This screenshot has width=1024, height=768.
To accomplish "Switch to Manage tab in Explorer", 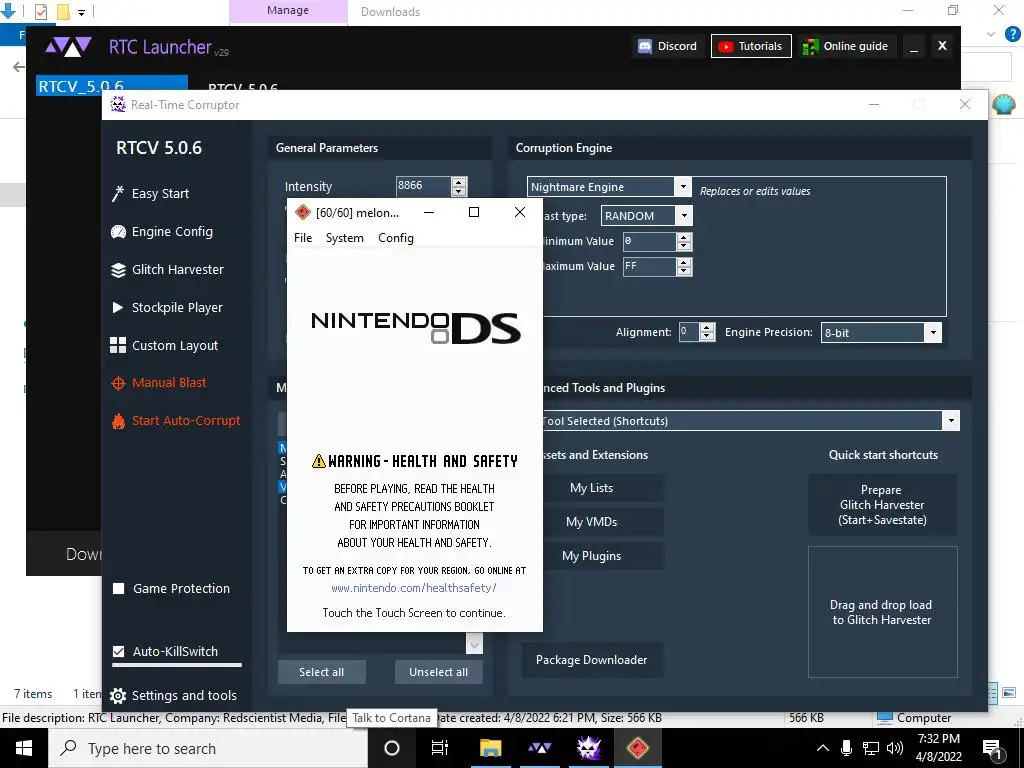I will (x=288, y=11).
